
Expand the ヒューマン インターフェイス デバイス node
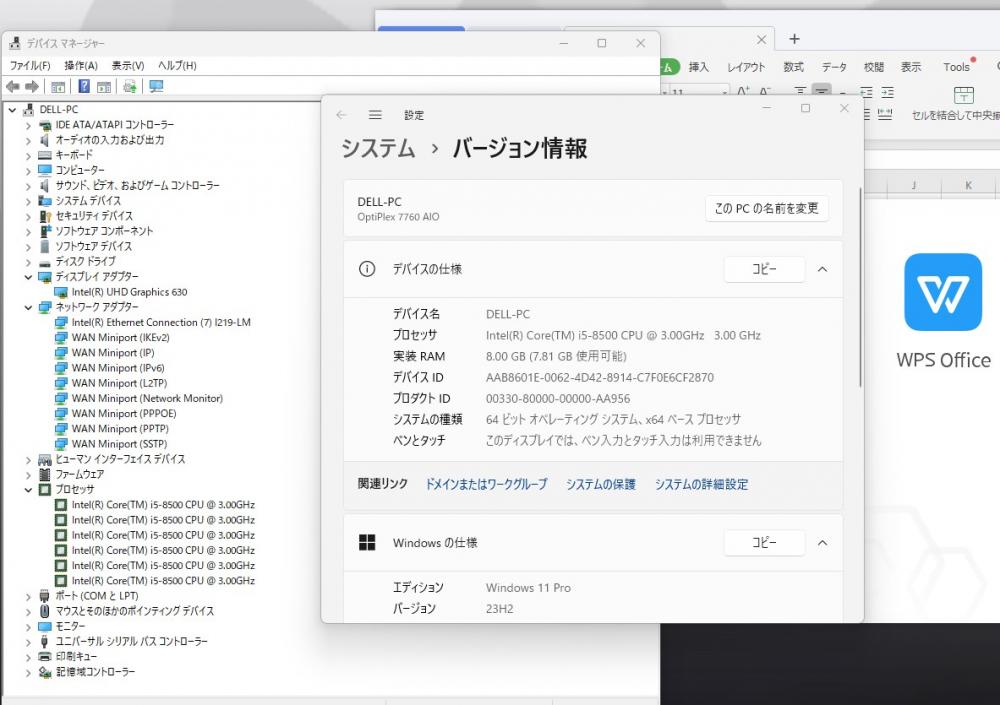[28, 459]
